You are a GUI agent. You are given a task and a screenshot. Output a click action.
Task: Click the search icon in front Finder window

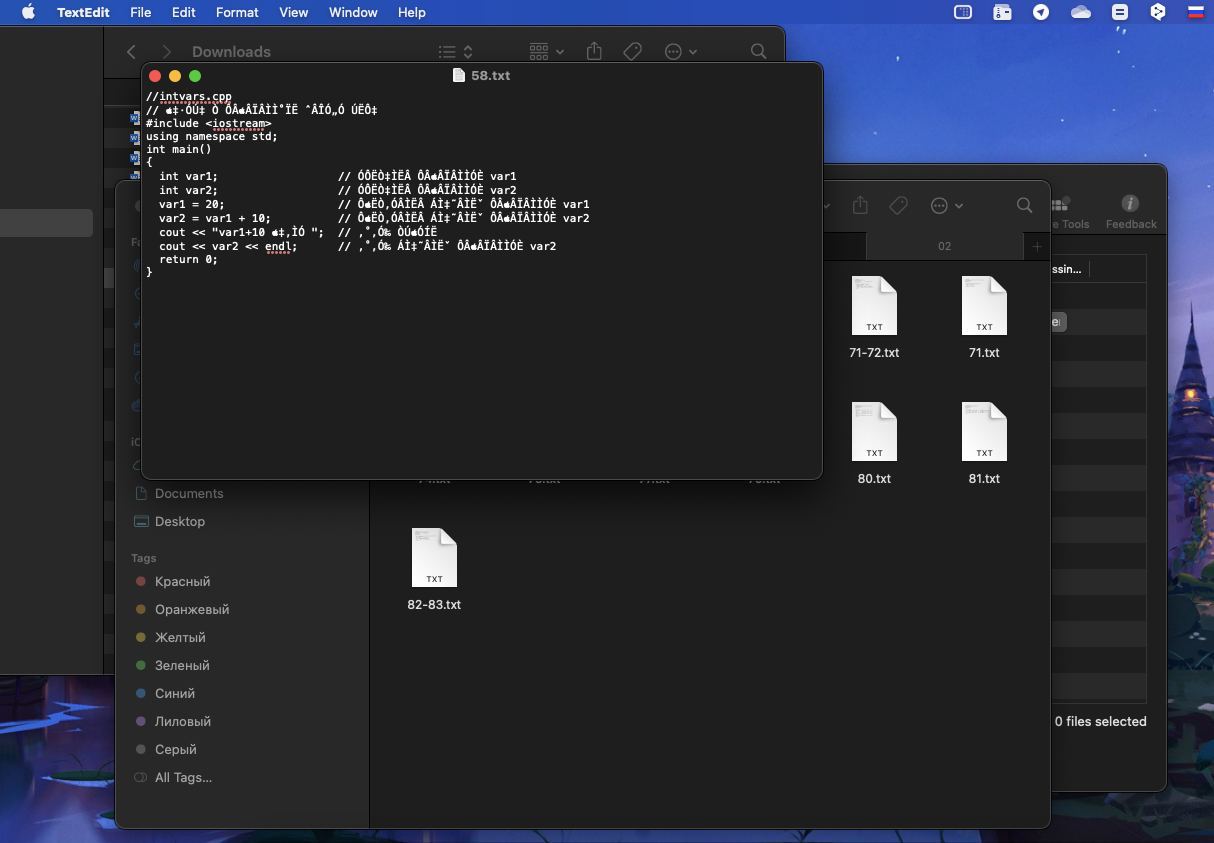coord(1024,205)
